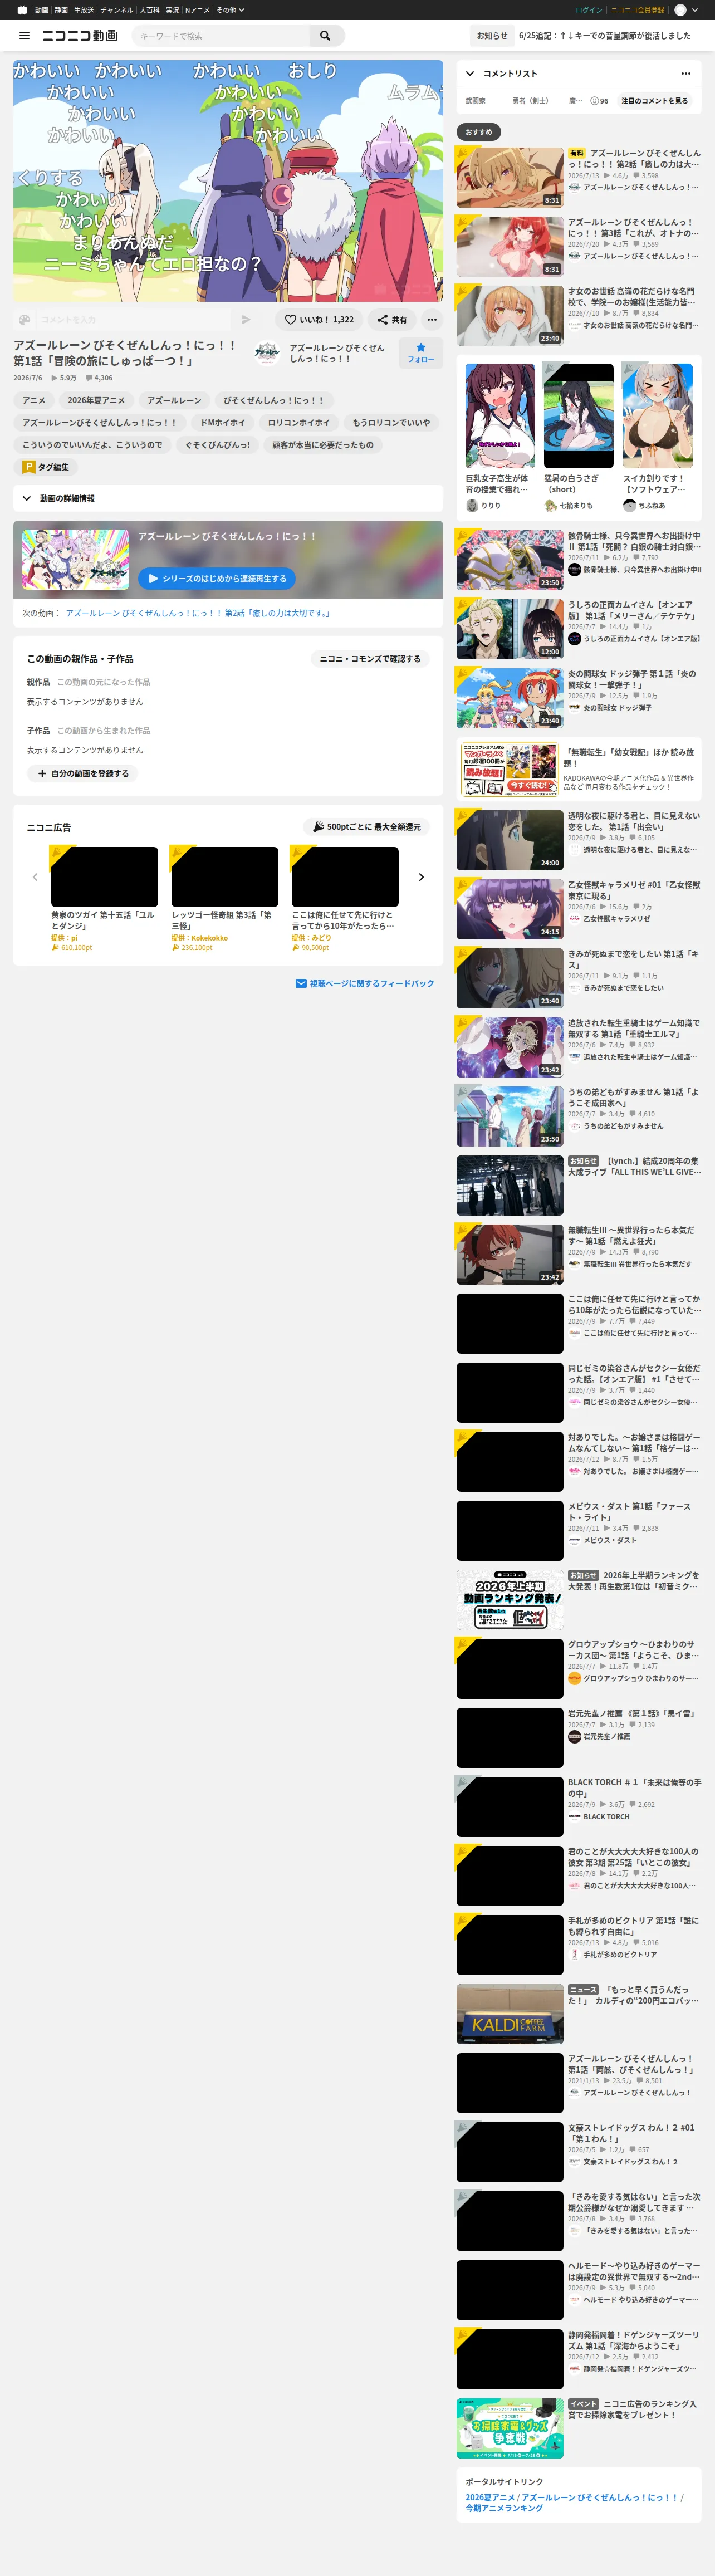The width and height of the screenshot is (715, 2576).
Task: Click the envelope feedback icon
Action: pyautogui.click(x=301, y=984)
